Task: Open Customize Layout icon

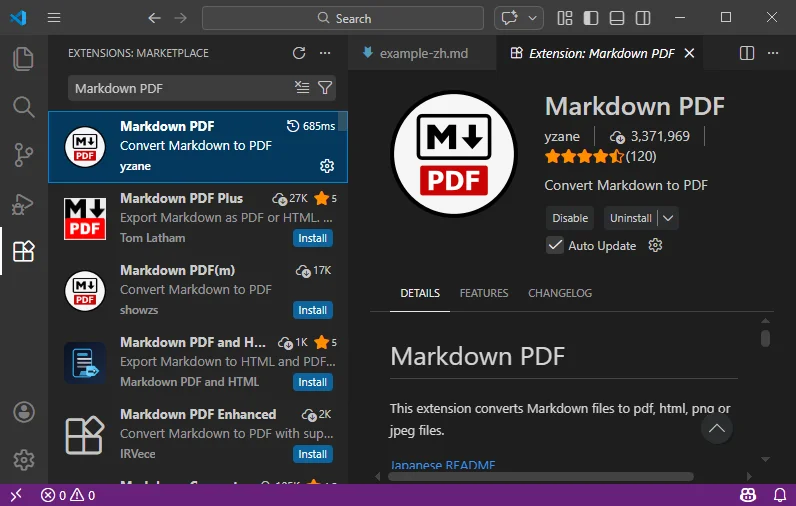Action: [565, 18]
